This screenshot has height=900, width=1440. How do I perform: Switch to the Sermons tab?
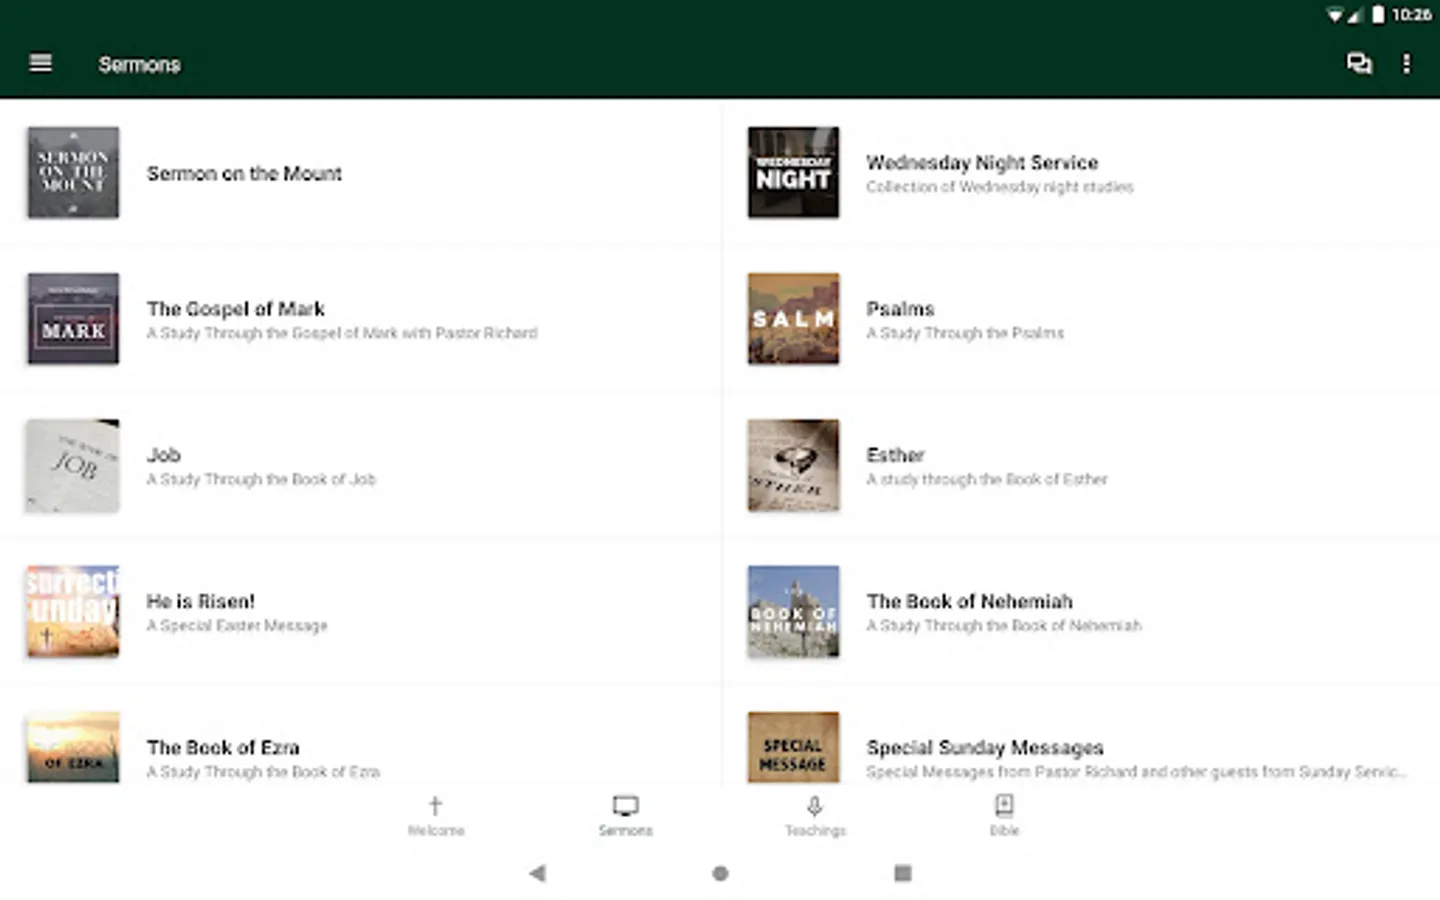pyautogui.click(x=626, y=816)
